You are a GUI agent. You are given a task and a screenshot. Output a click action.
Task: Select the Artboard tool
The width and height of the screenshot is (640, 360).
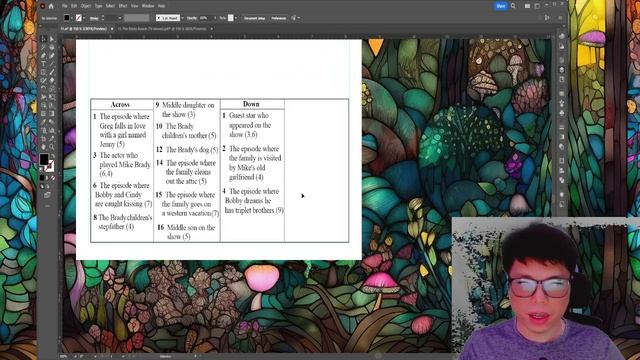pyautogui.click(x=43, y=138)
